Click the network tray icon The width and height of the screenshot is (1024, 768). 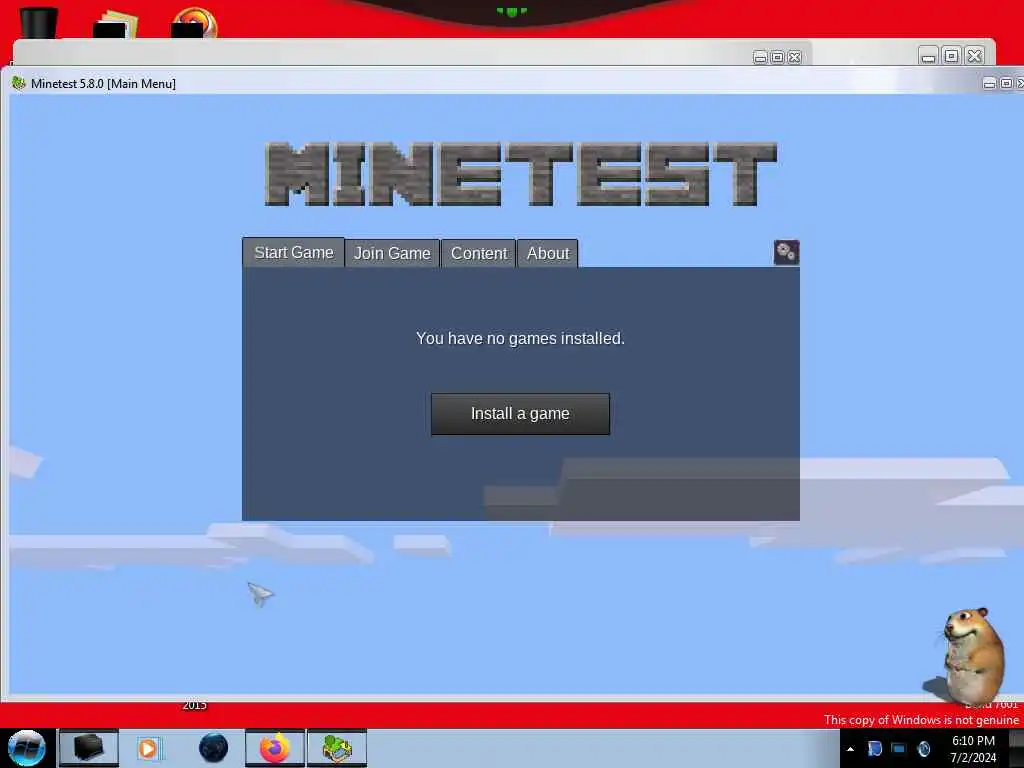tap(899, 748)
